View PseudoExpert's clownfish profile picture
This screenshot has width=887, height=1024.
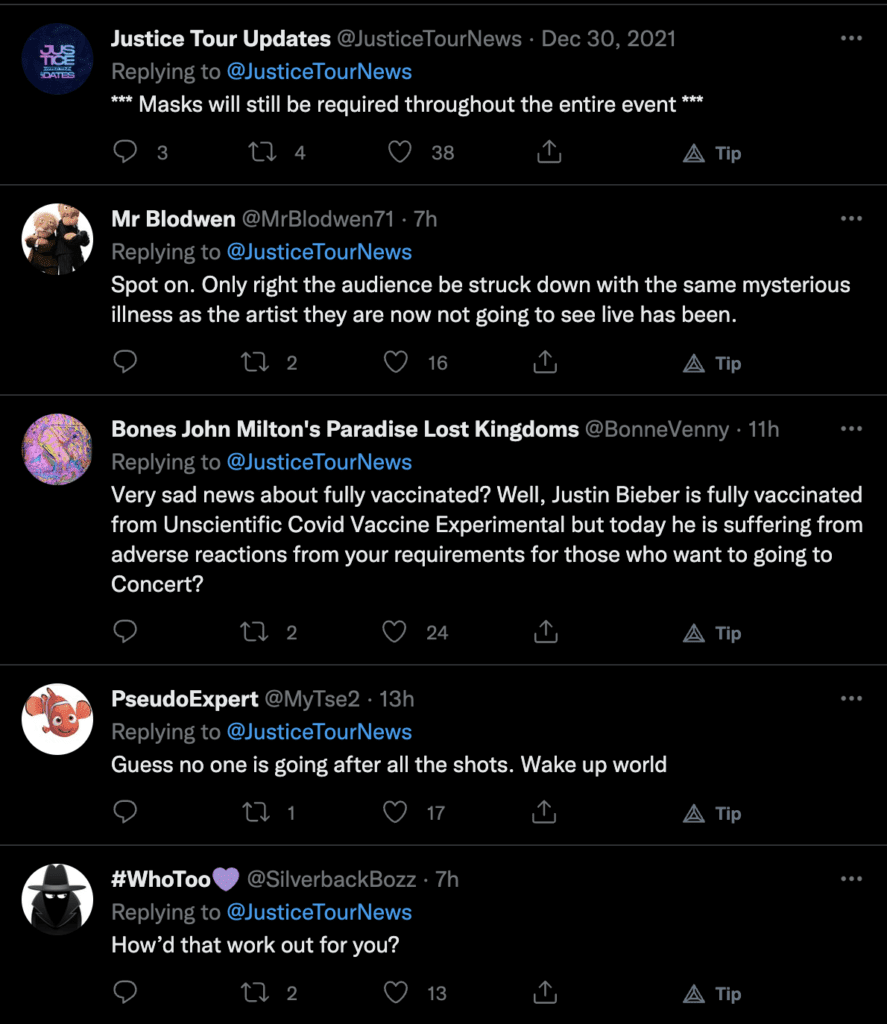(57, 719)
